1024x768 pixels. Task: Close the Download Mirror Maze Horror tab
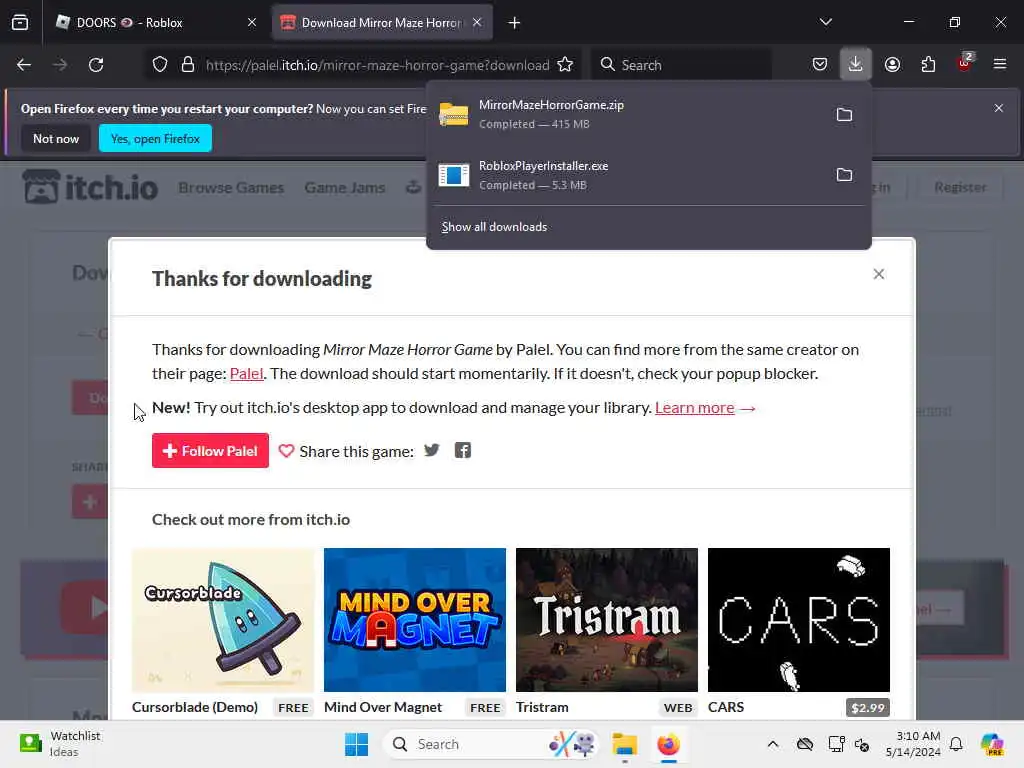click(x=477, y=22)
